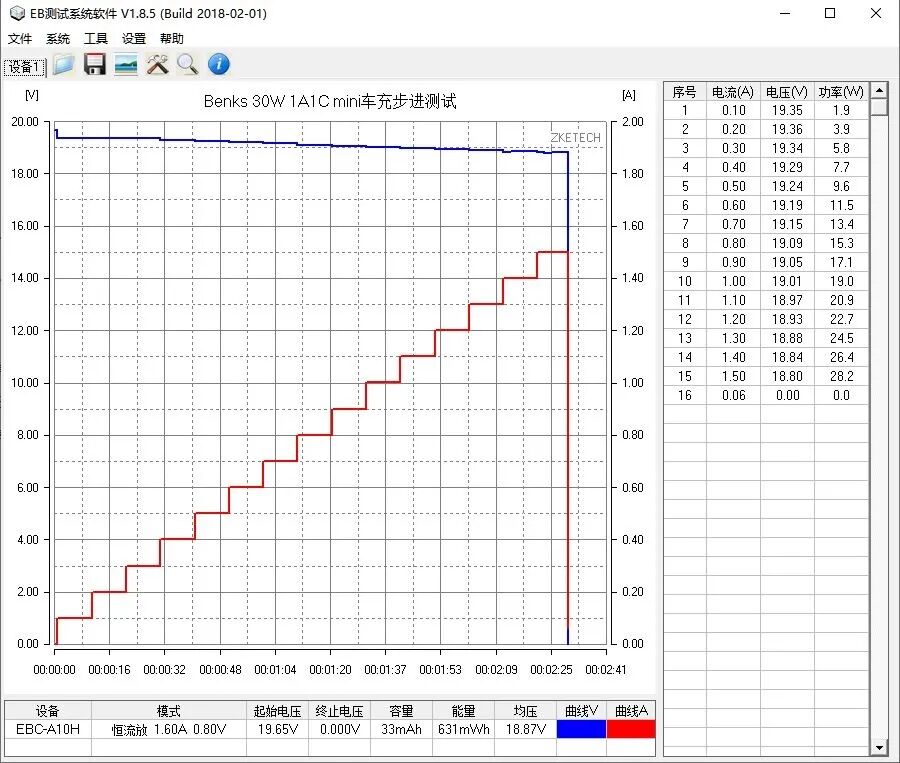The image size is (900, 763).
Task: Click the energy value 631mWh
Action: click(463, 729)
